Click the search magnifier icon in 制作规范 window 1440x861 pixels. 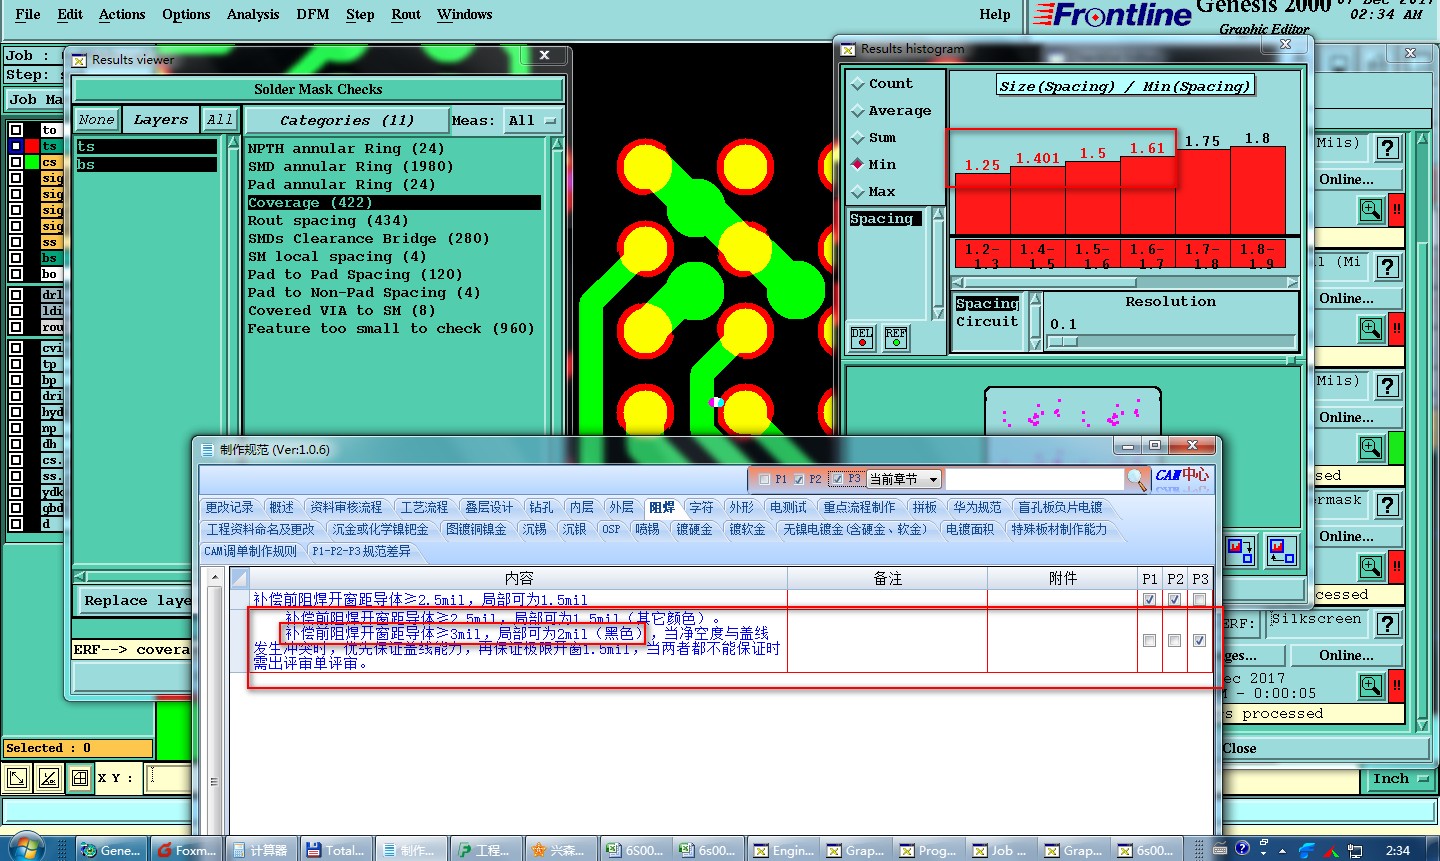click(x=1137, y=480)
